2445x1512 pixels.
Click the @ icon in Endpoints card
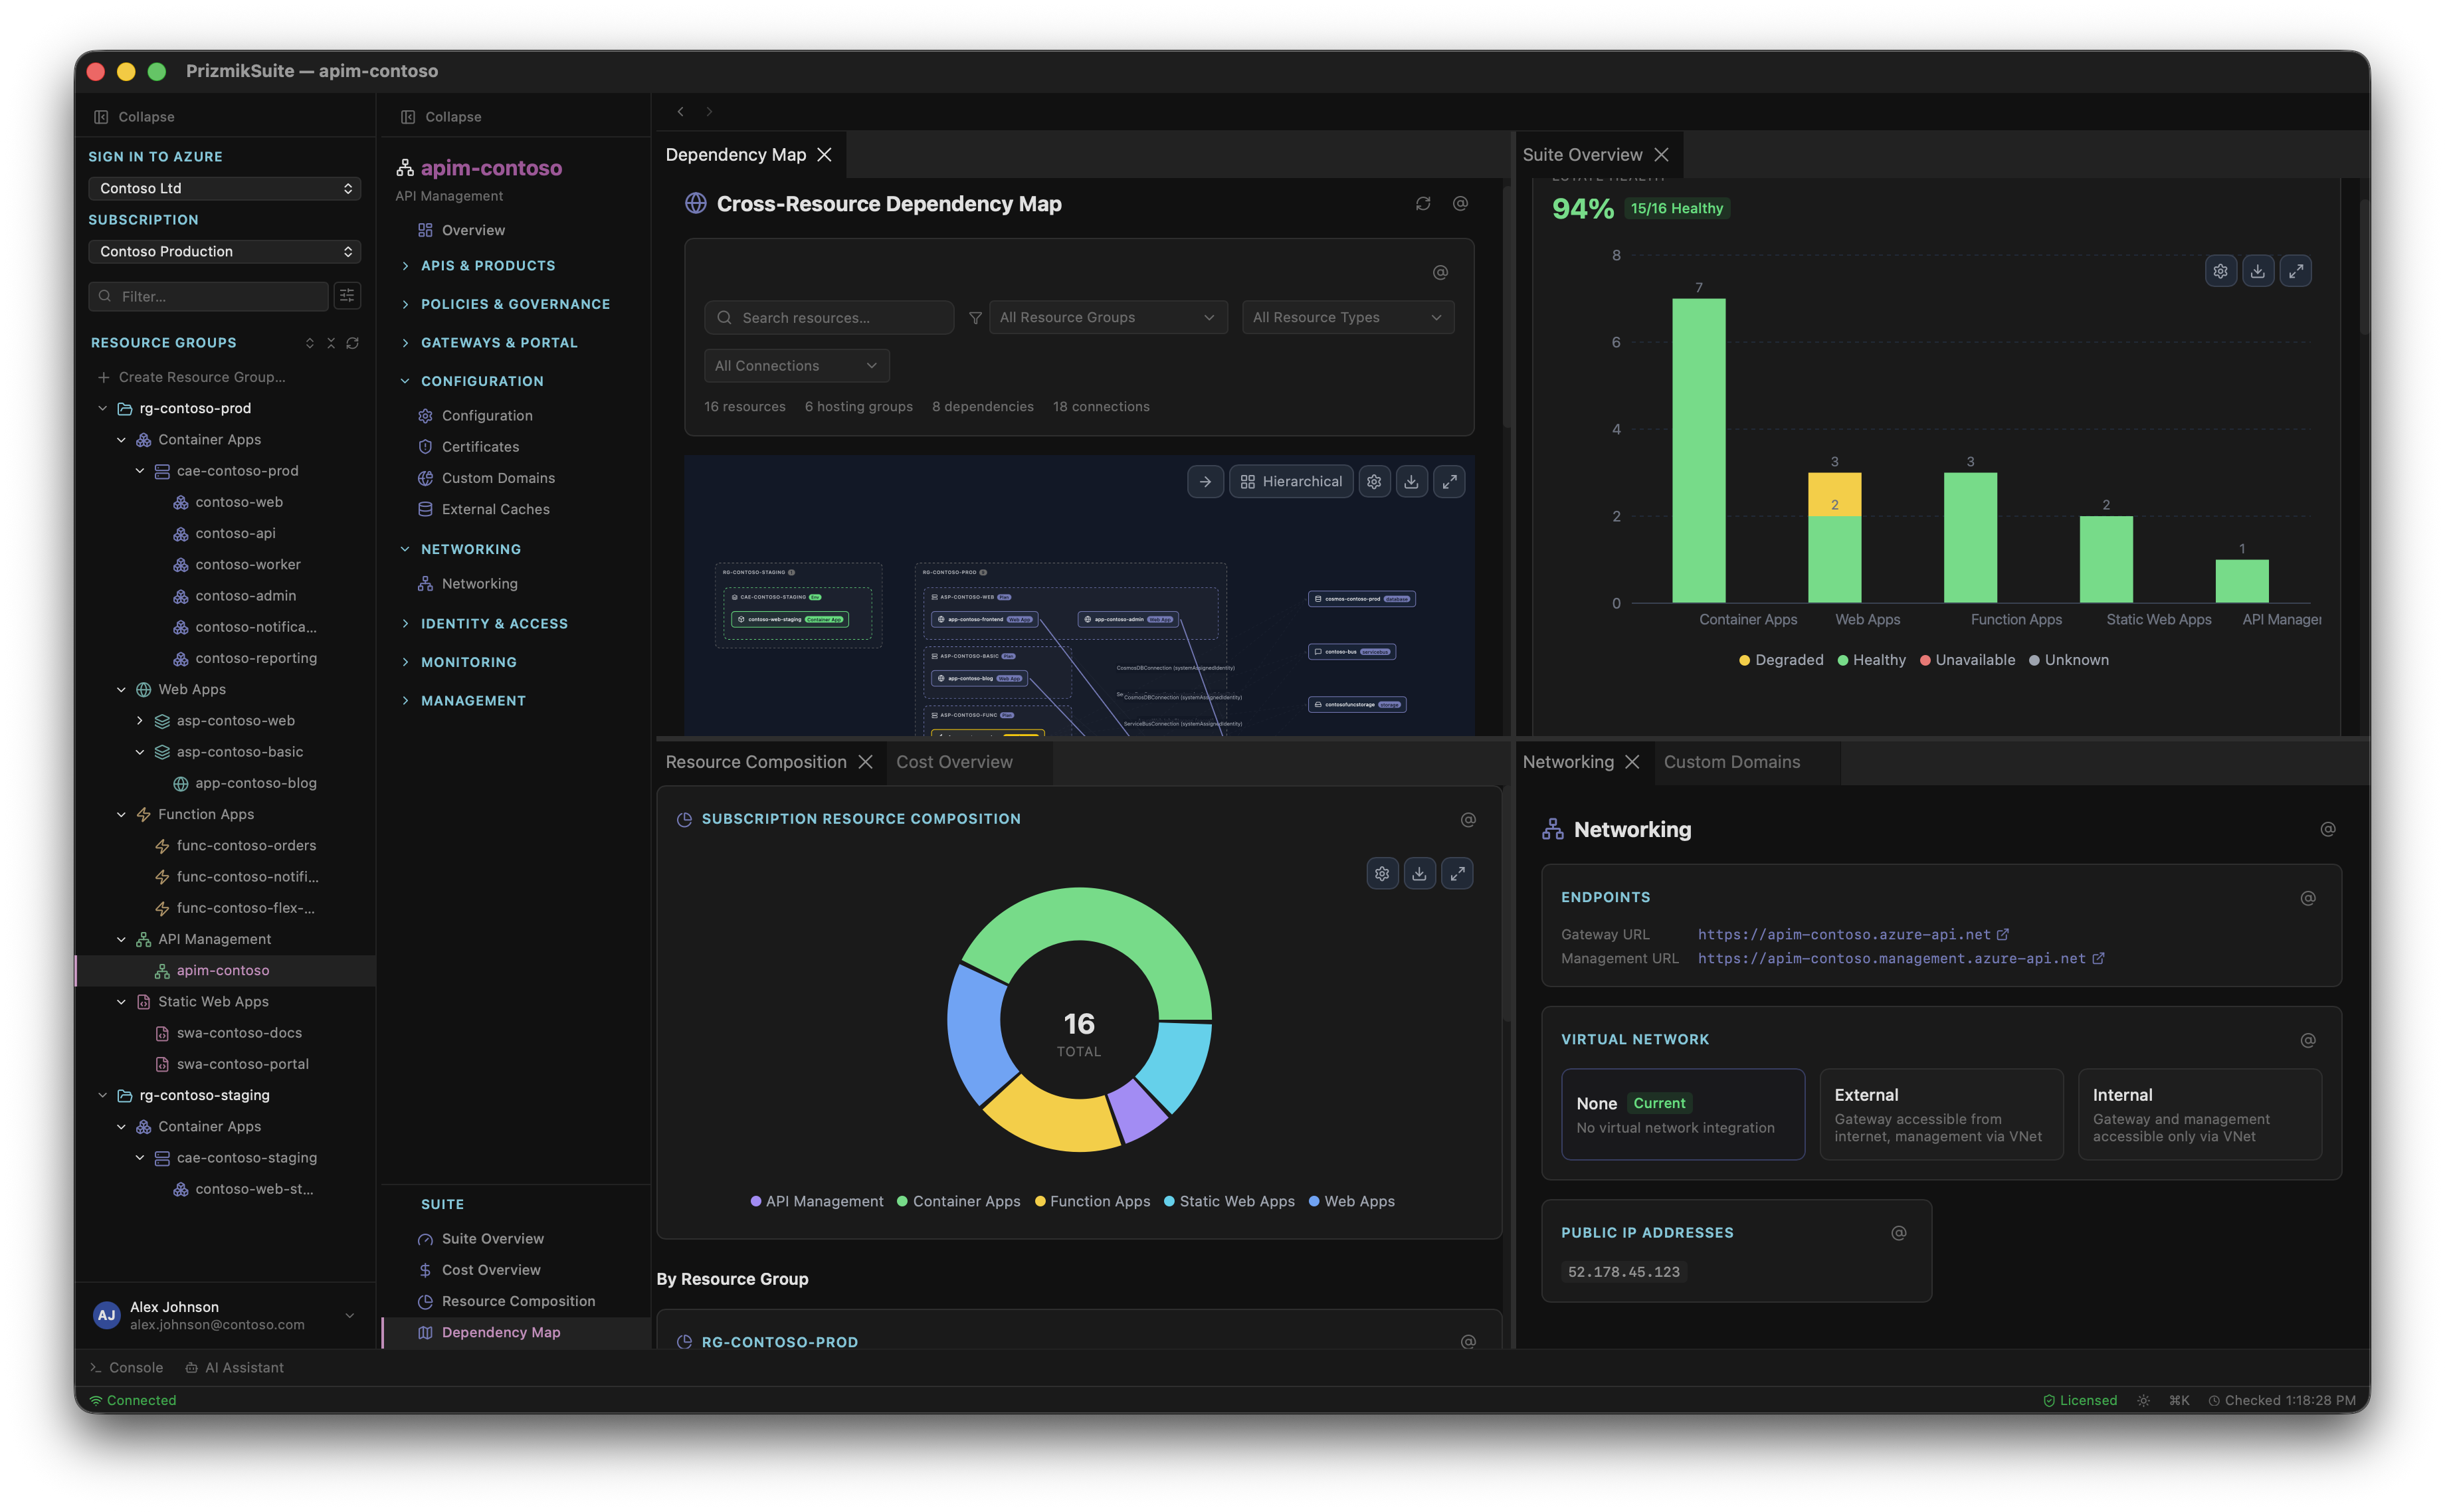coord(2307,898)
